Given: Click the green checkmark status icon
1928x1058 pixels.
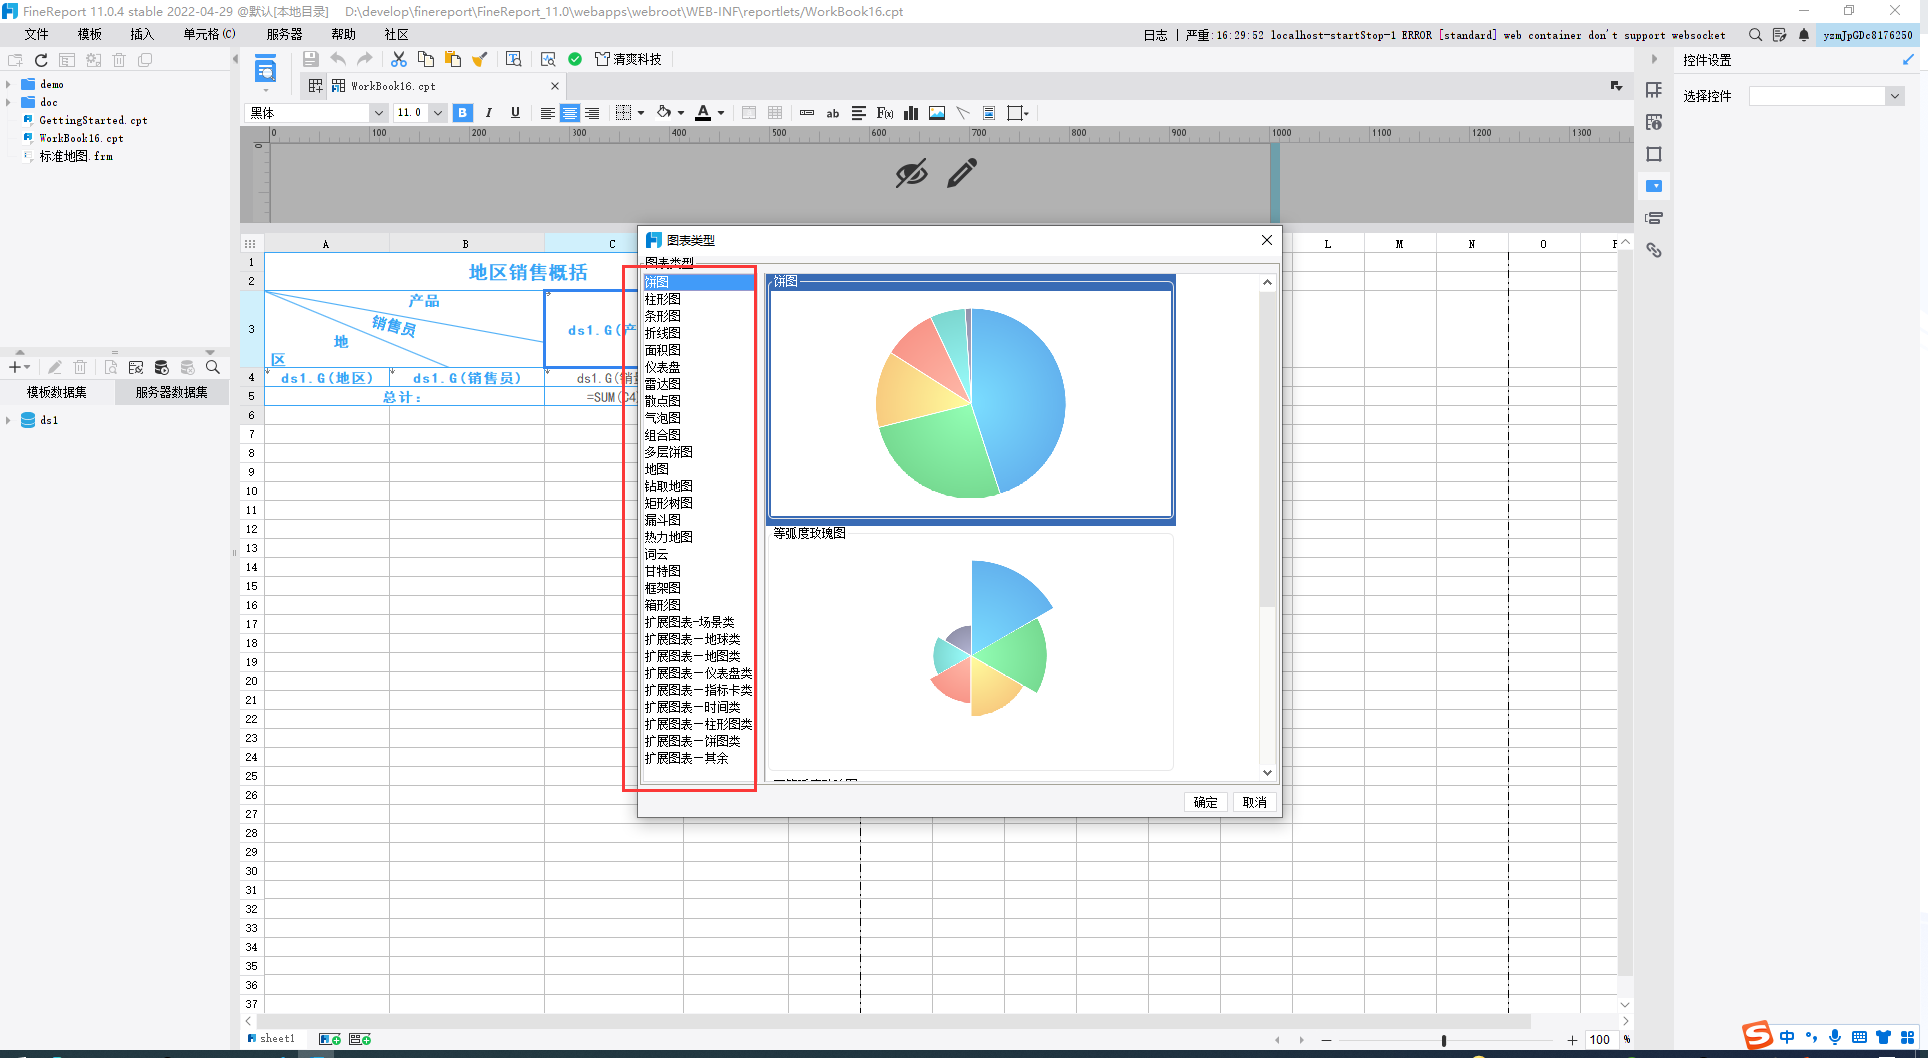Looking at the screenshot, I should (575, 59).
